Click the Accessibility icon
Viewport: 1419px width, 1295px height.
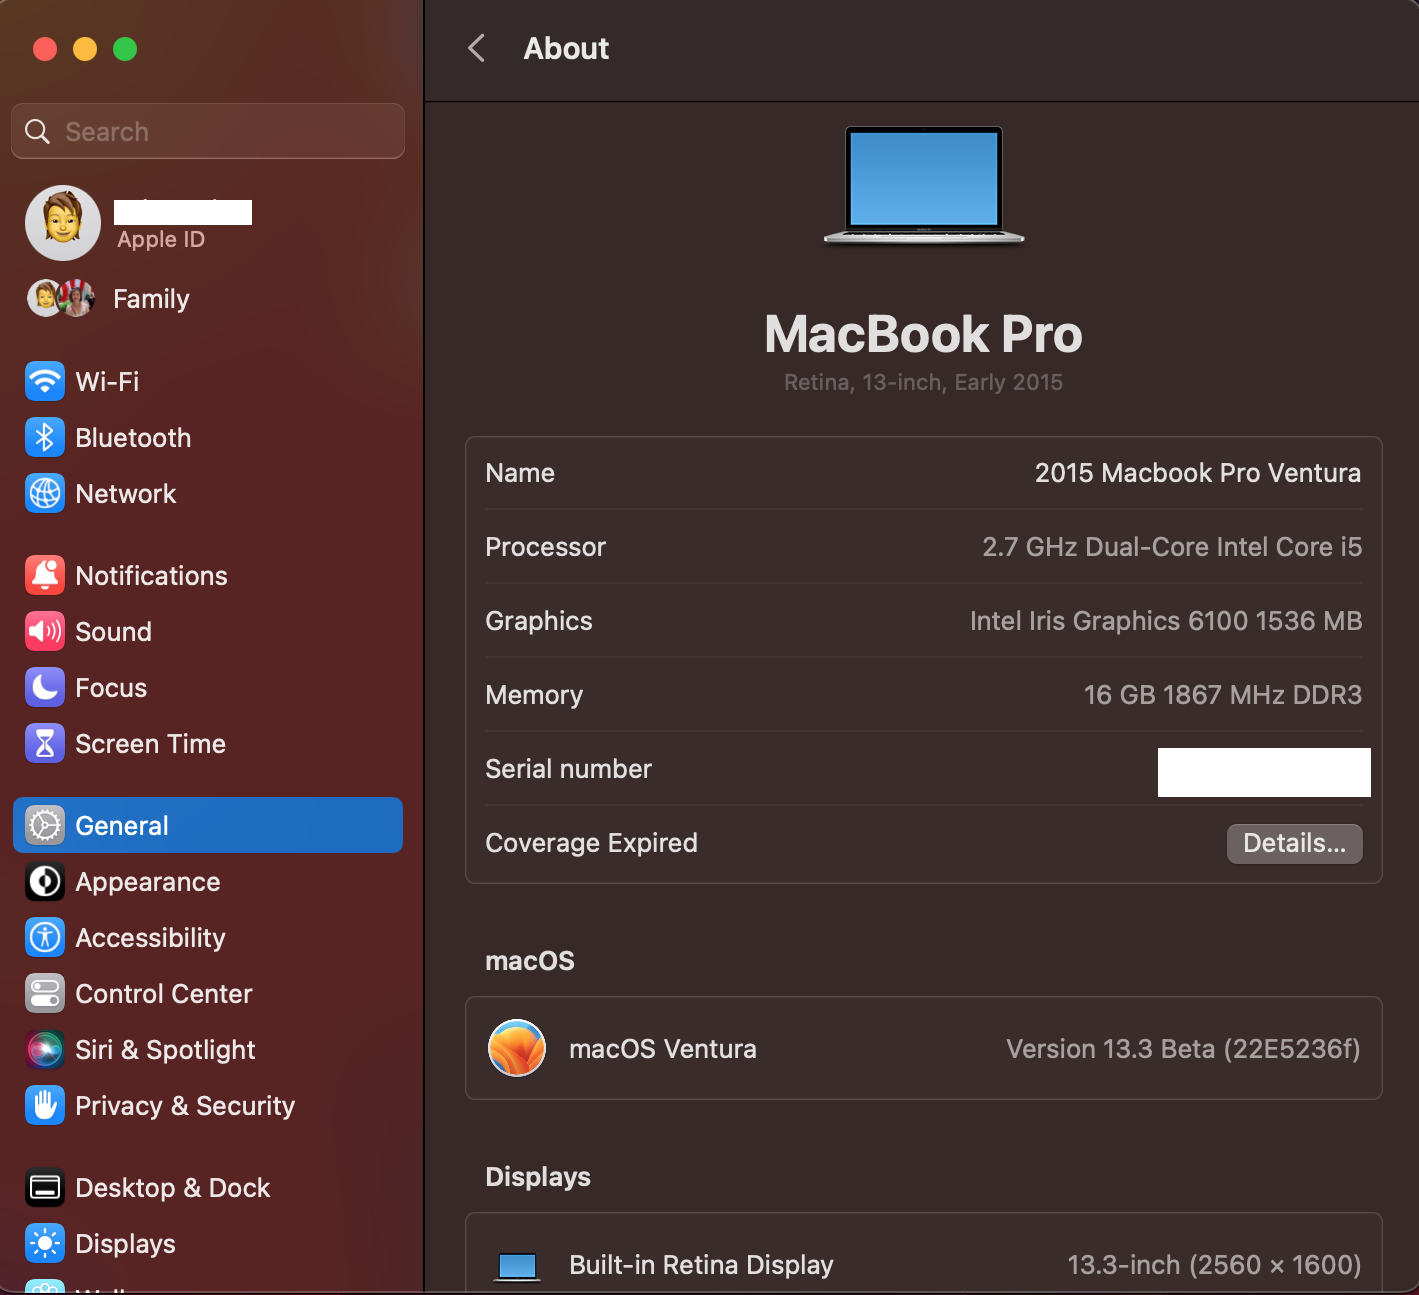click(x=45, y=937)
